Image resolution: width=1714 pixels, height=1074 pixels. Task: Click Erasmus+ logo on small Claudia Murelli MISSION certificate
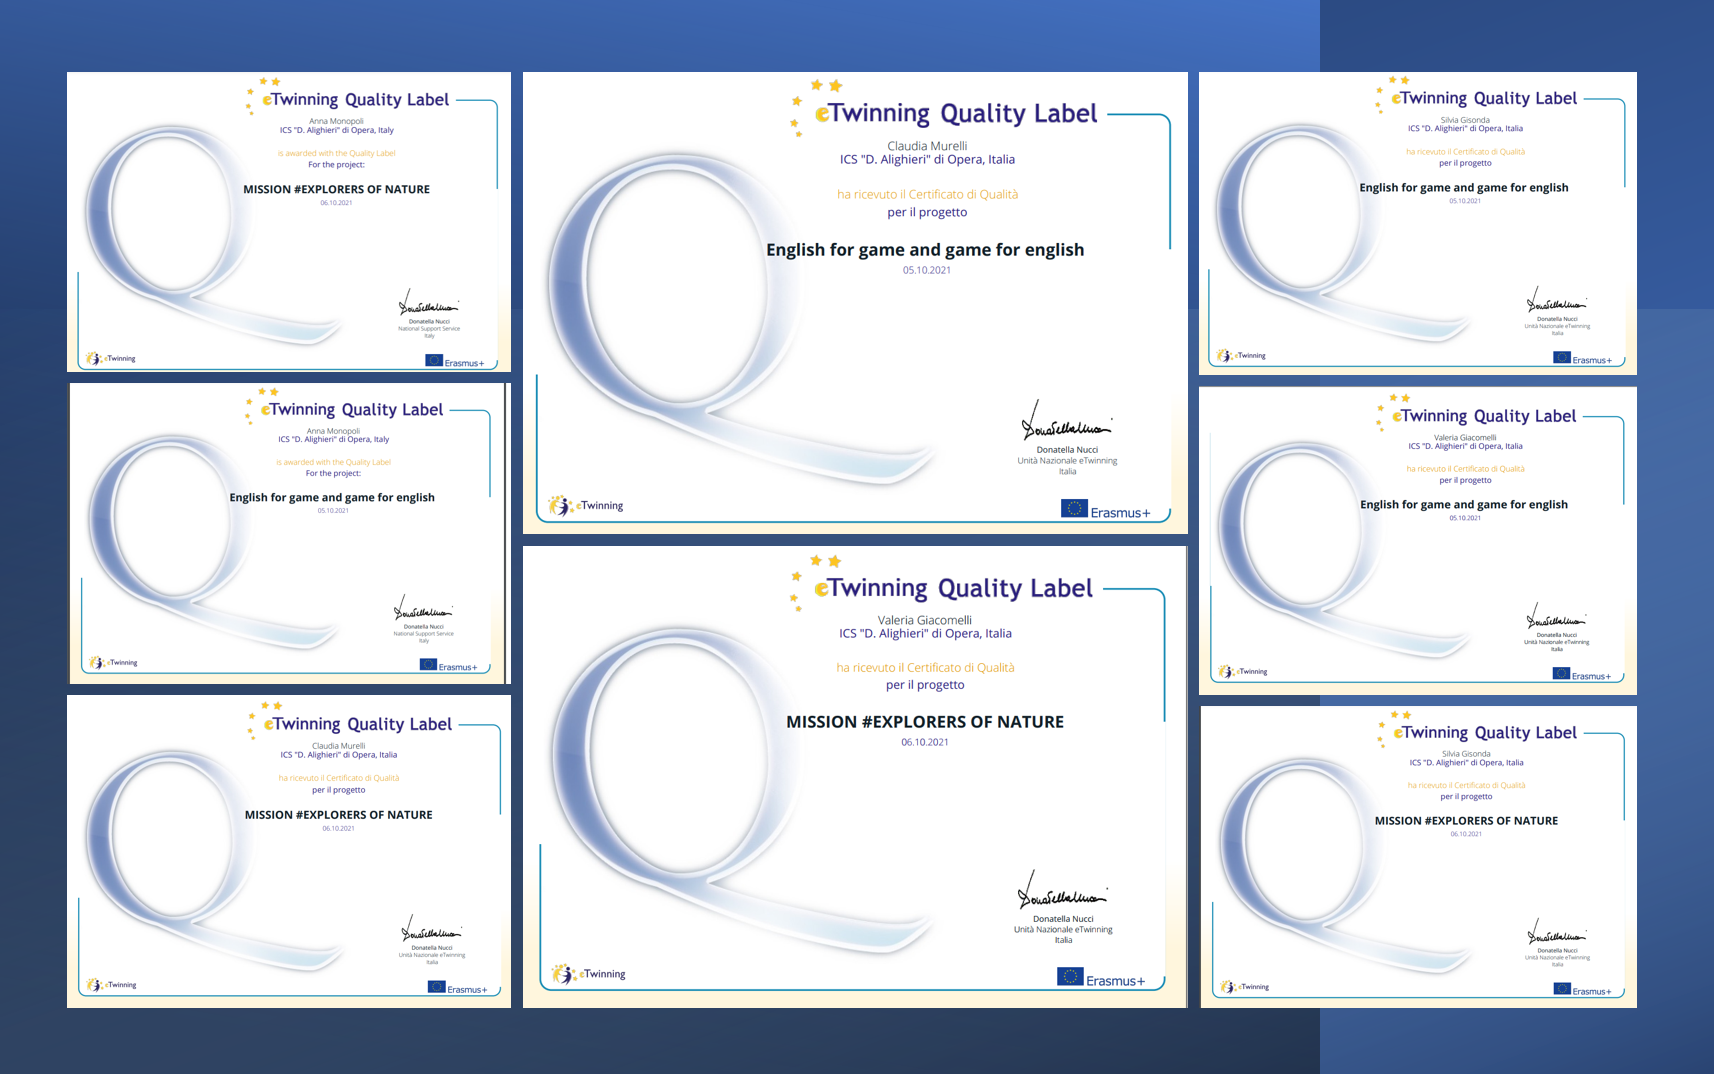click(458, 987)
